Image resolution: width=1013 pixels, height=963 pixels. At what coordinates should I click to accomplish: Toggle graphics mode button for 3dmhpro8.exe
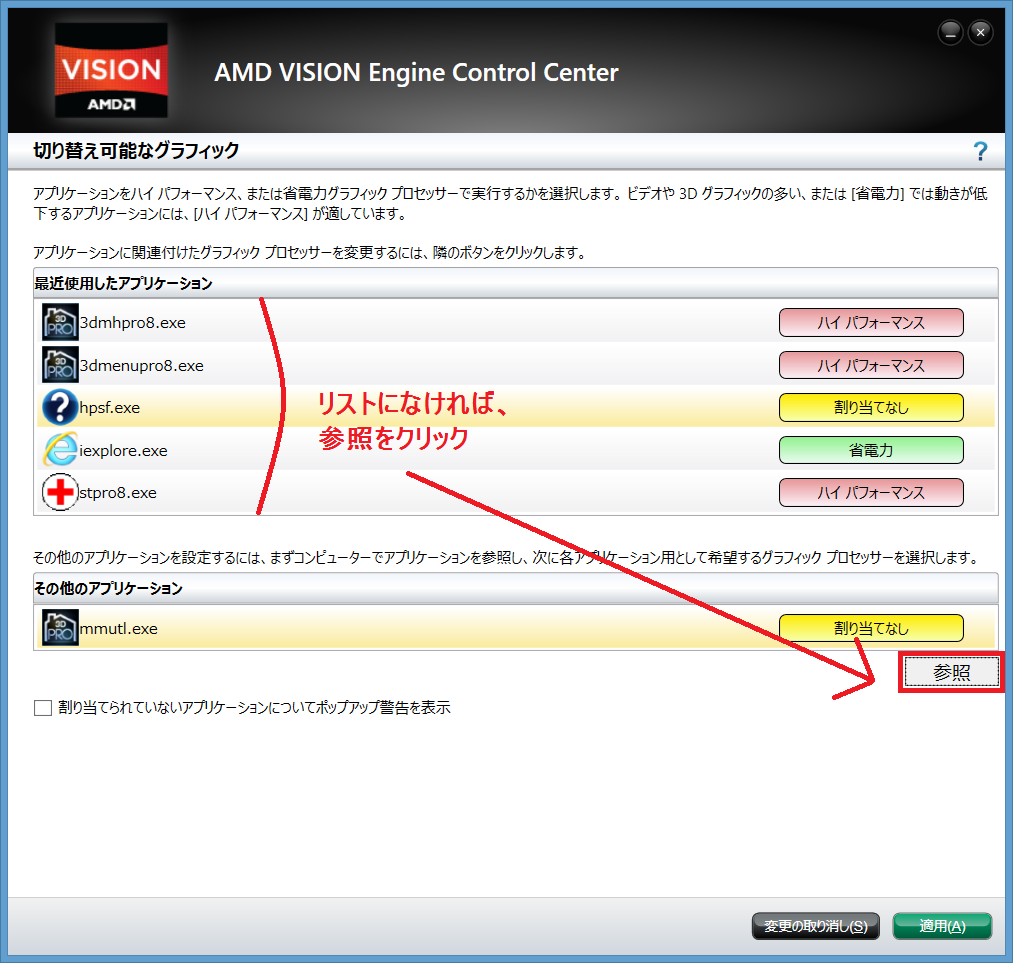point(870,323)
